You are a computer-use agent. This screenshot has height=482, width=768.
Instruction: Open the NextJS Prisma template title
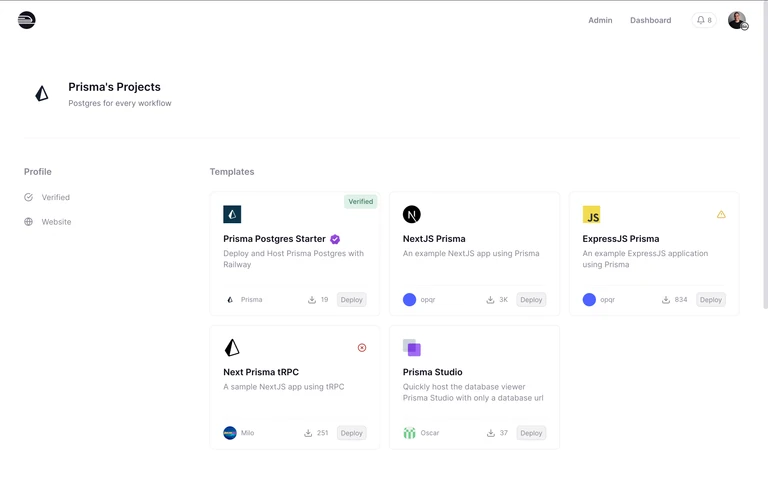(434, 239)
